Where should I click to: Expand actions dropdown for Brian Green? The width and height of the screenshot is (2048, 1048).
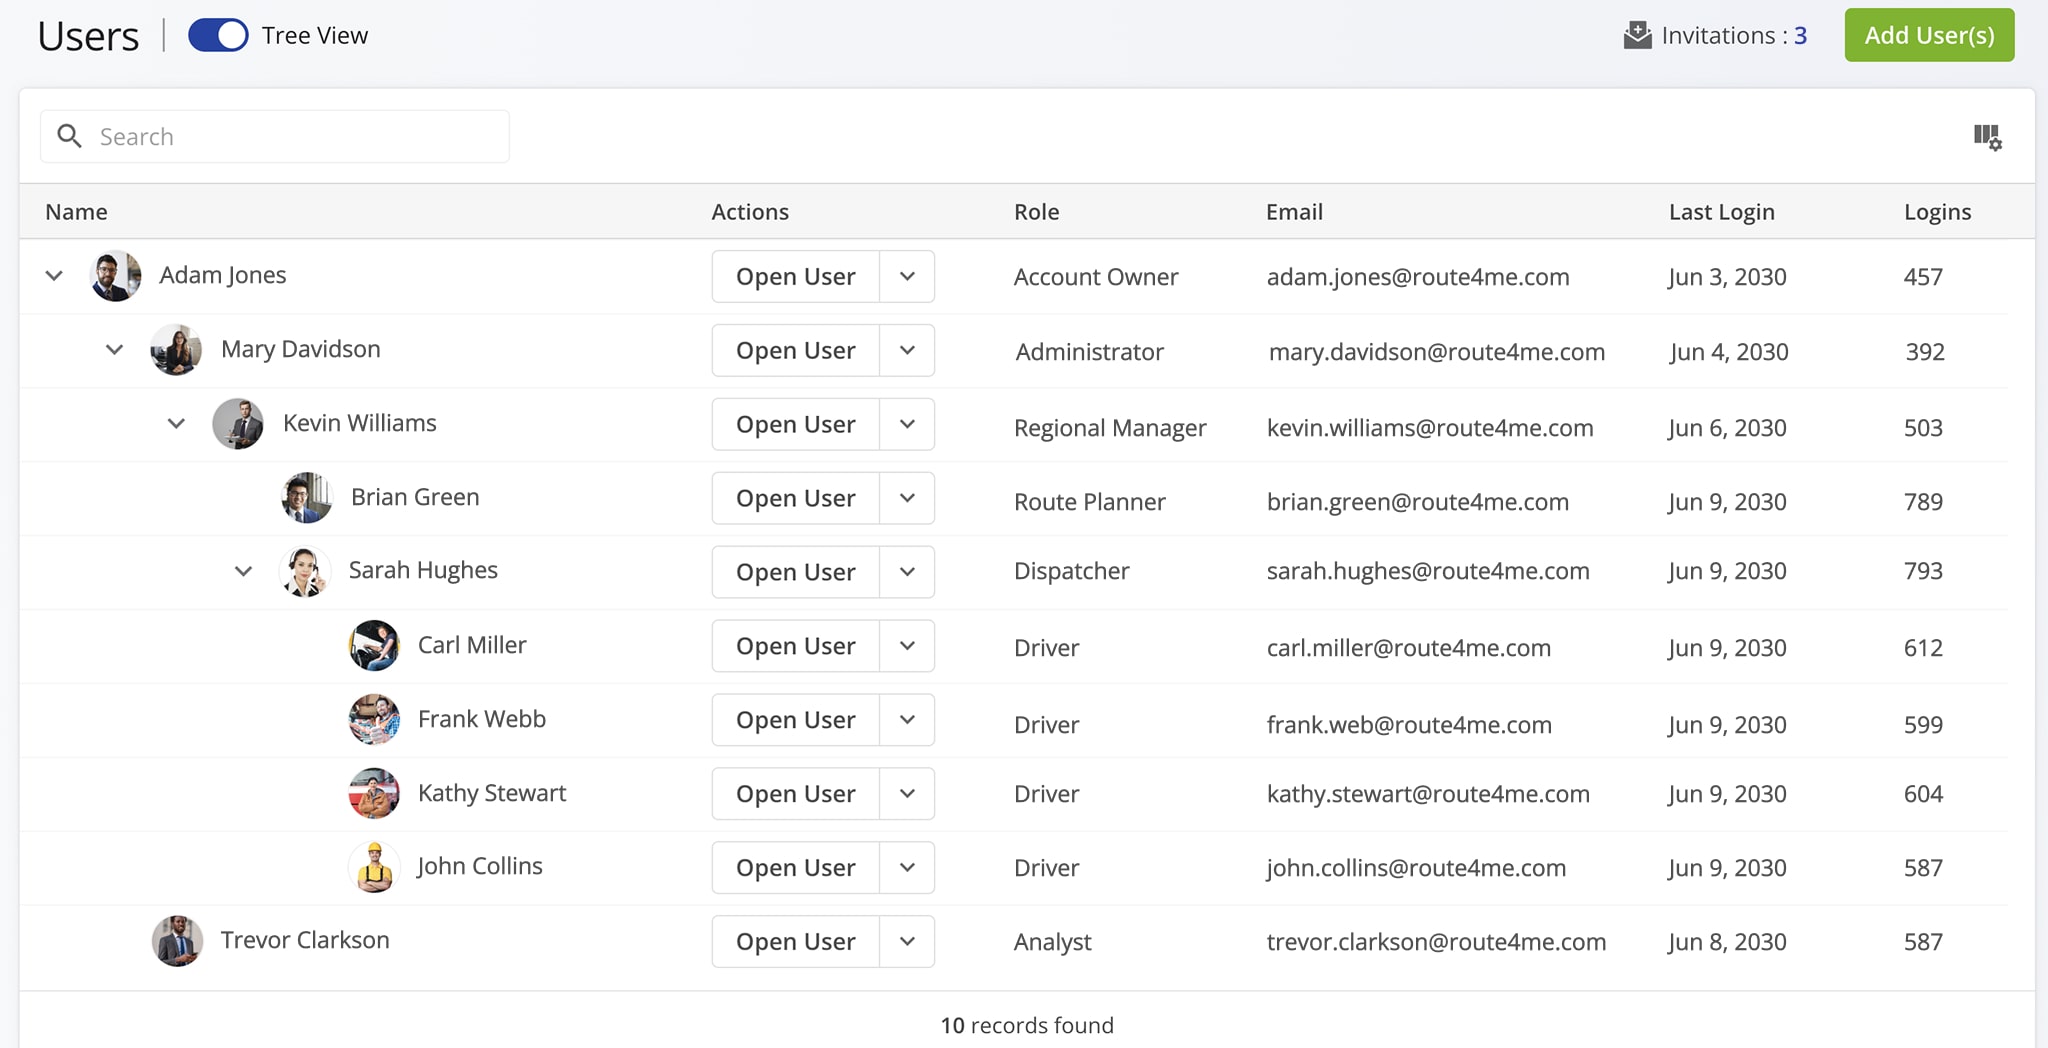907,498
